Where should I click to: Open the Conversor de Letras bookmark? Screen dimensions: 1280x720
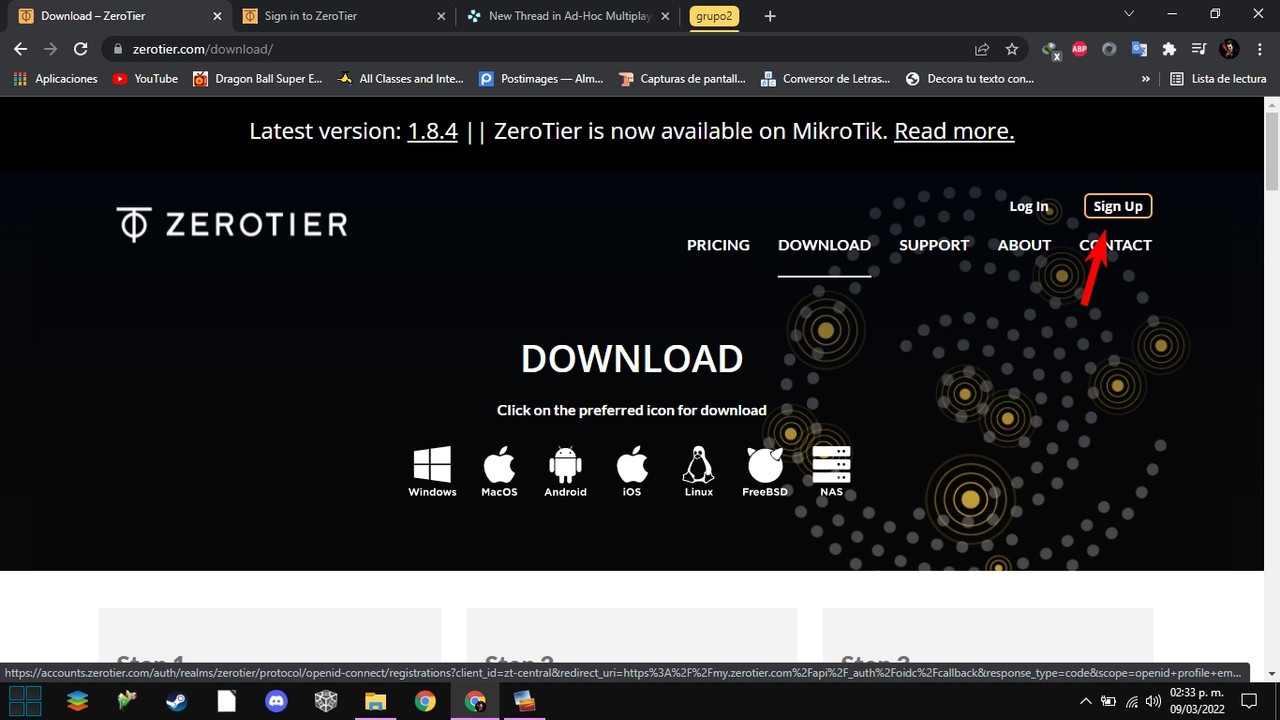tap(826, 79)
